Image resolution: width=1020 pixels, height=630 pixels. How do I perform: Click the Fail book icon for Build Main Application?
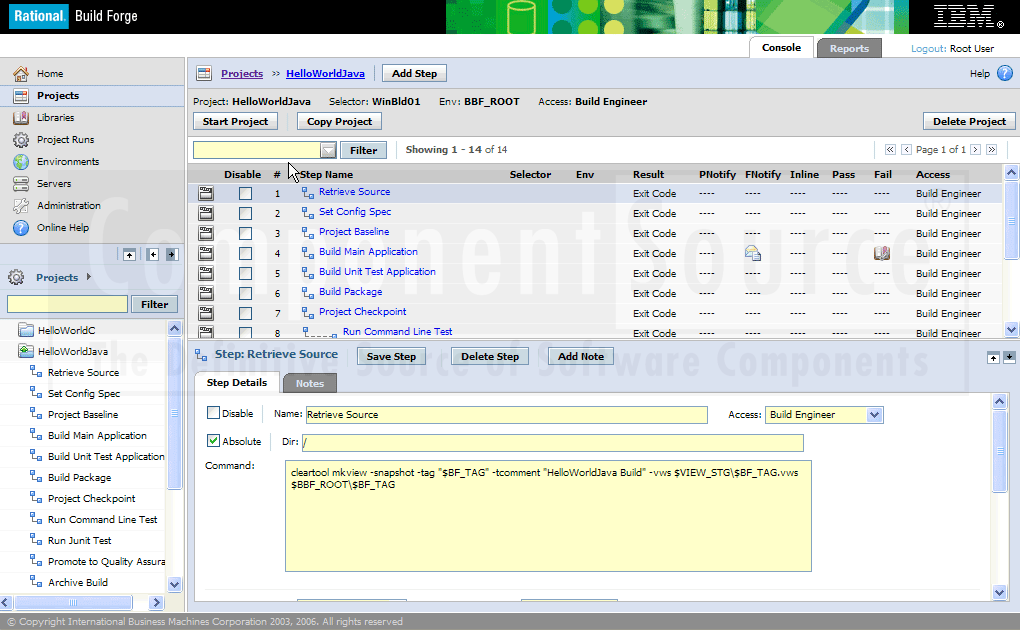click(882, 253)
